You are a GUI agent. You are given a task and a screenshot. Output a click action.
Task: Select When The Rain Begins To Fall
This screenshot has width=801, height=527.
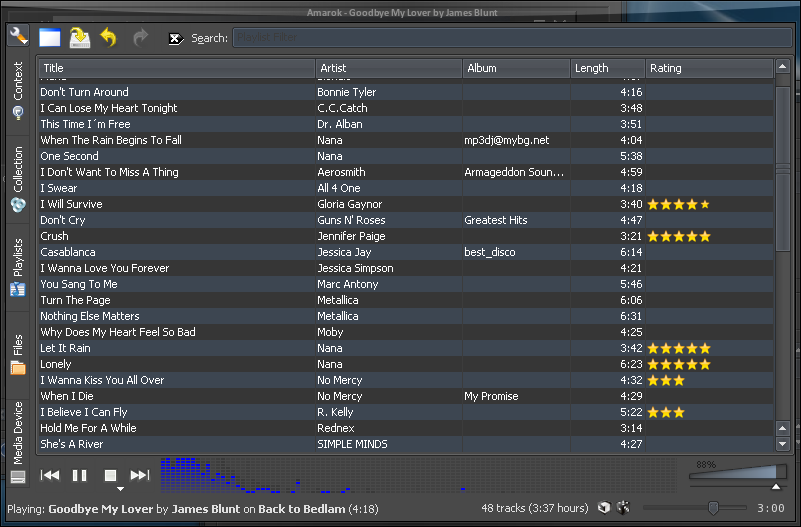pos(406,140)
